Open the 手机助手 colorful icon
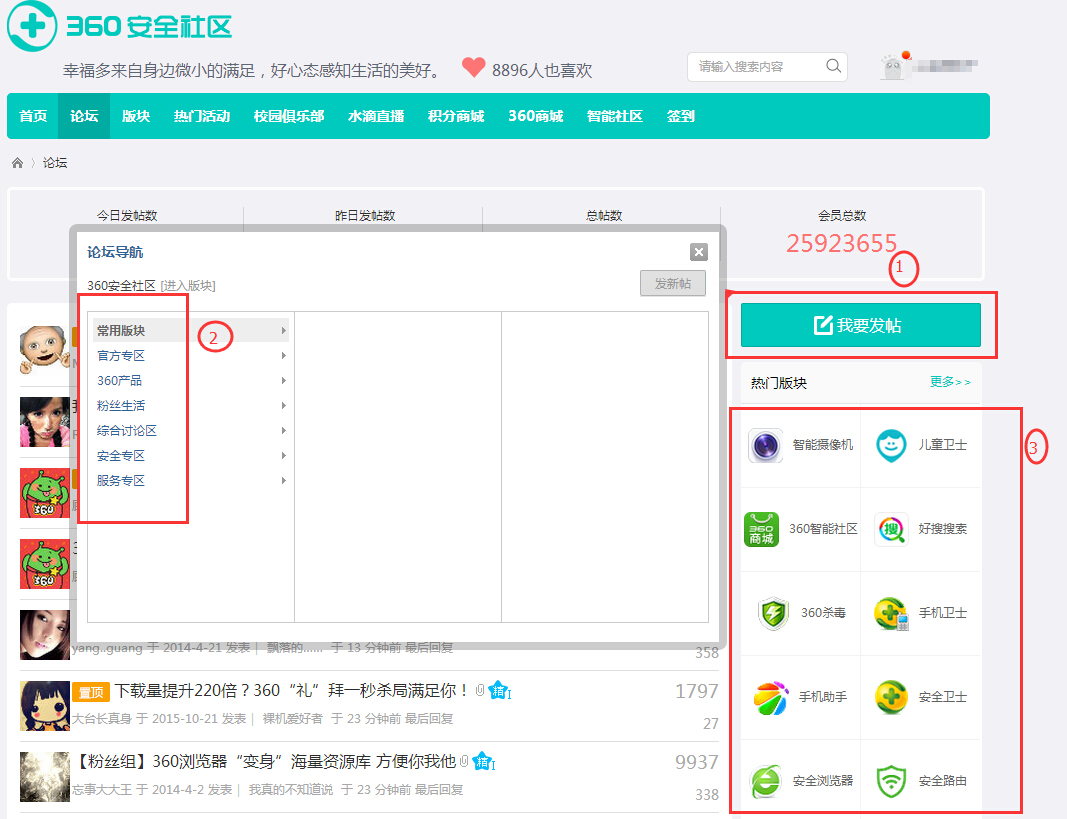This screenshot has width=1067, height=819. tap(770, 697)
